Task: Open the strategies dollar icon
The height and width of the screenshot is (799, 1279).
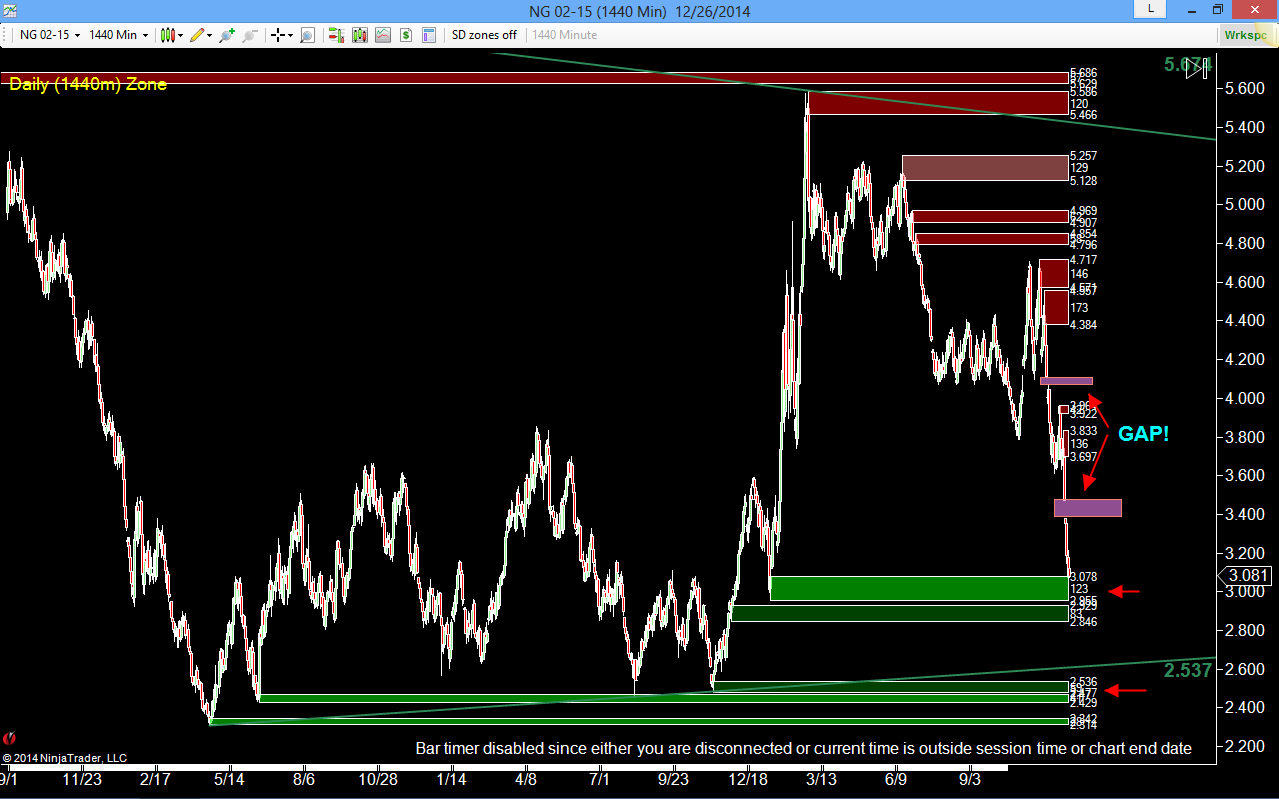Action: click(406, 35)
